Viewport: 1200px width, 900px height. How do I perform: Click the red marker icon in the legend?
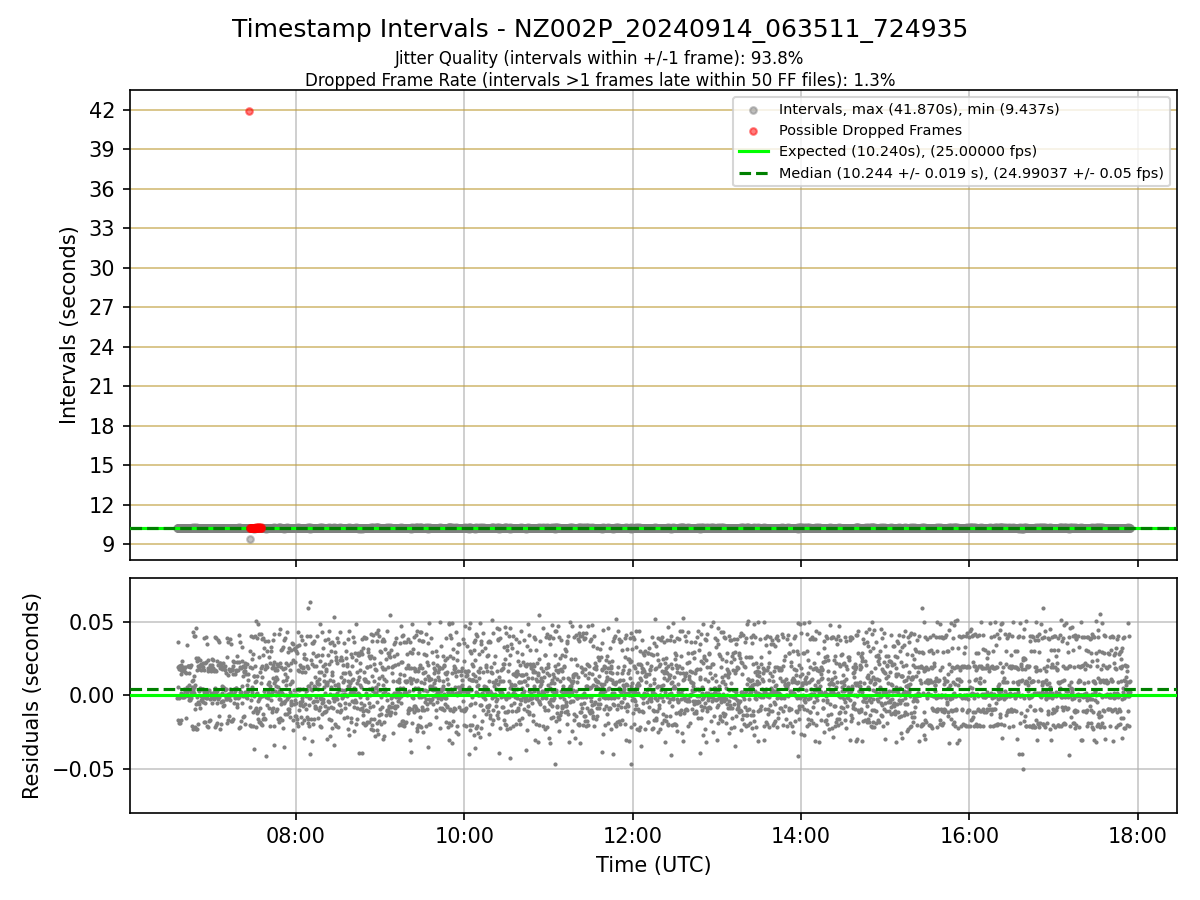754,131
